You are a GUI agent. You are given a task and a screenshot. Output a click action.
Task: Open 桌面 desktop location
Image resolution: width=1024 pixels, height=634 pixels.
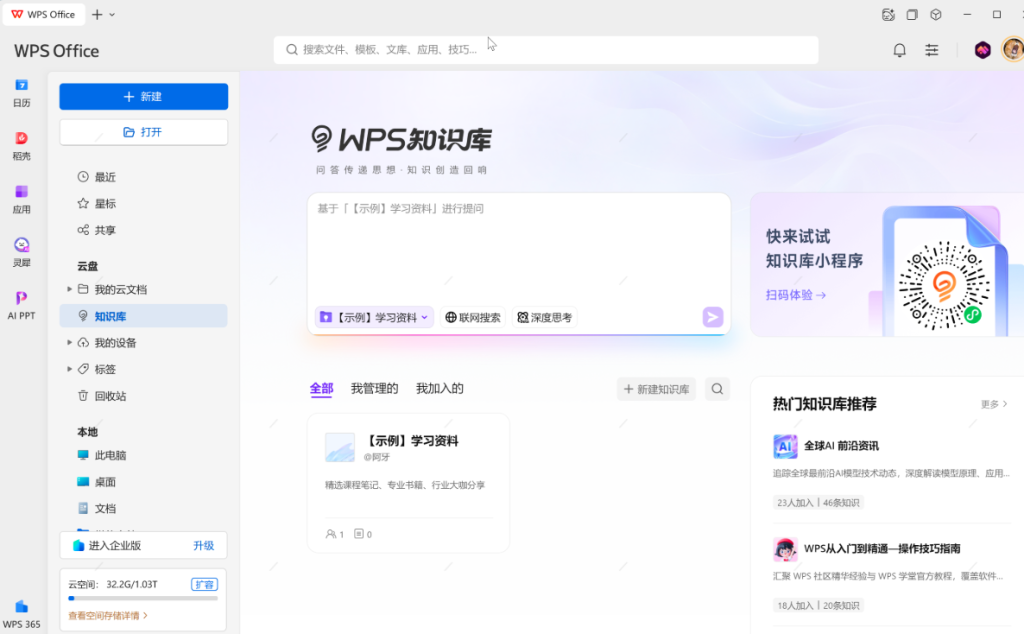coord(144,482)
